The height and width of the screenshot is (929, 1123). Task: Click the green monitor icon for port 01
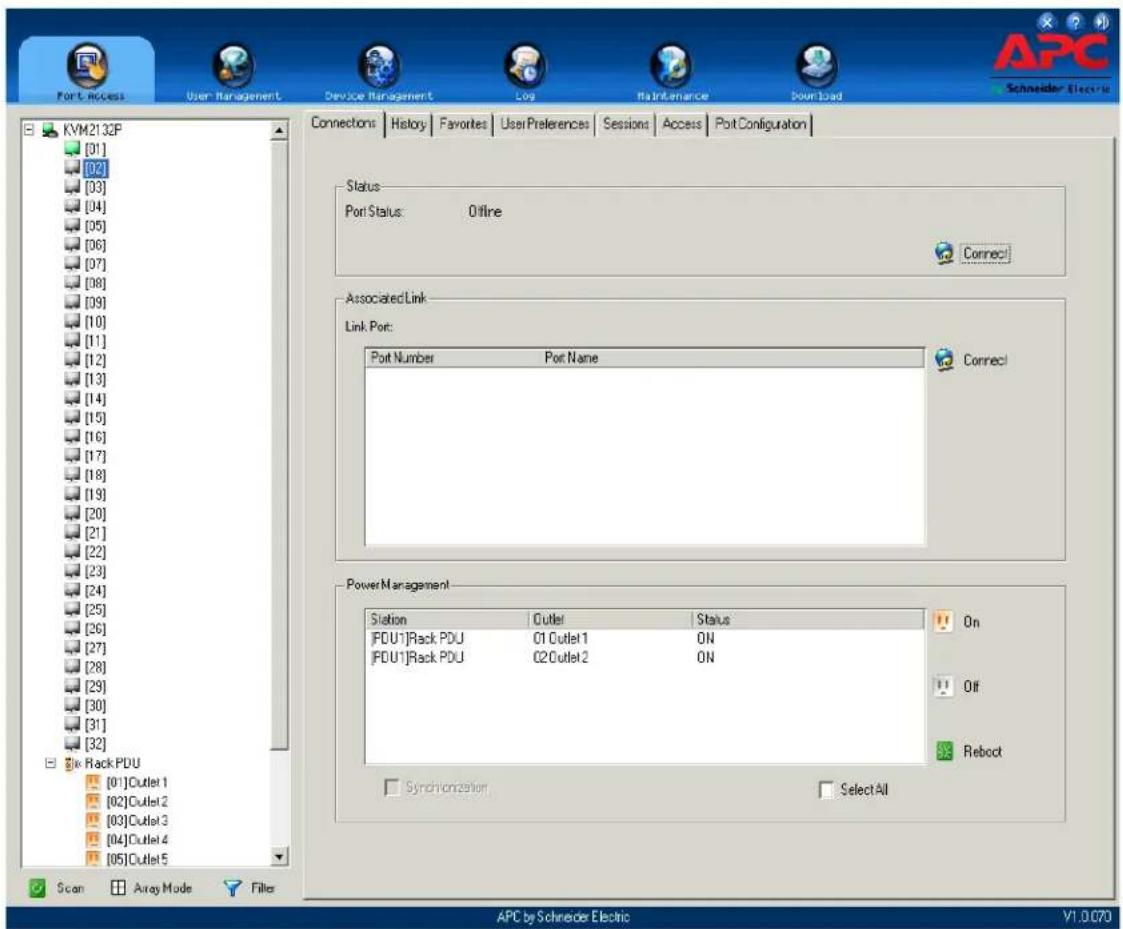point(72,148)
